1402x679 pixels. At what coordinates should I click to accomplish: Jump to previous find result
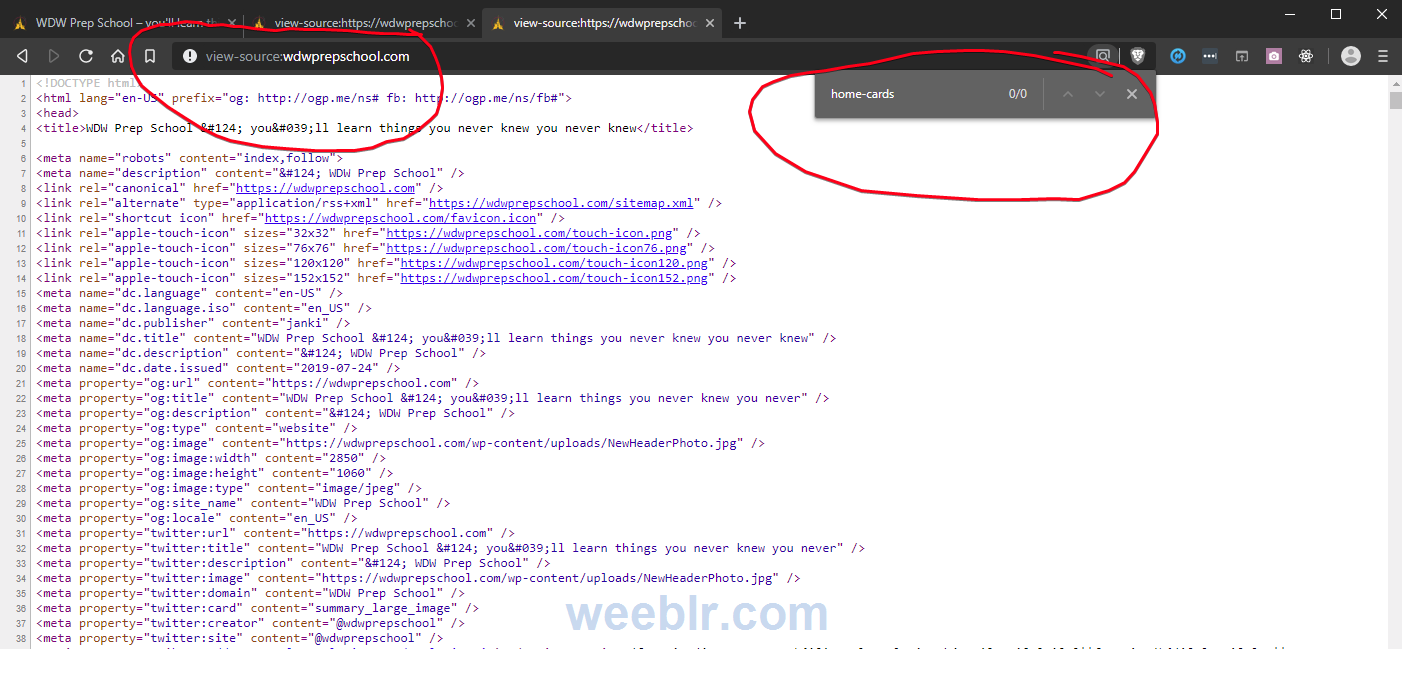point(1068,94)
